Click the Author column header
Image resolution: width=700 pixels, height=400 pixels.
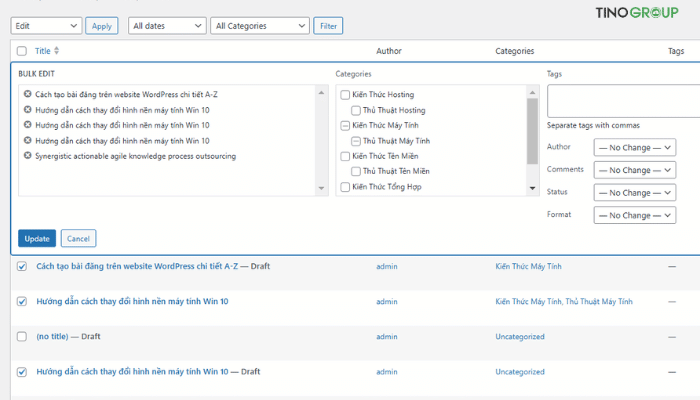(x=389, y=51)
